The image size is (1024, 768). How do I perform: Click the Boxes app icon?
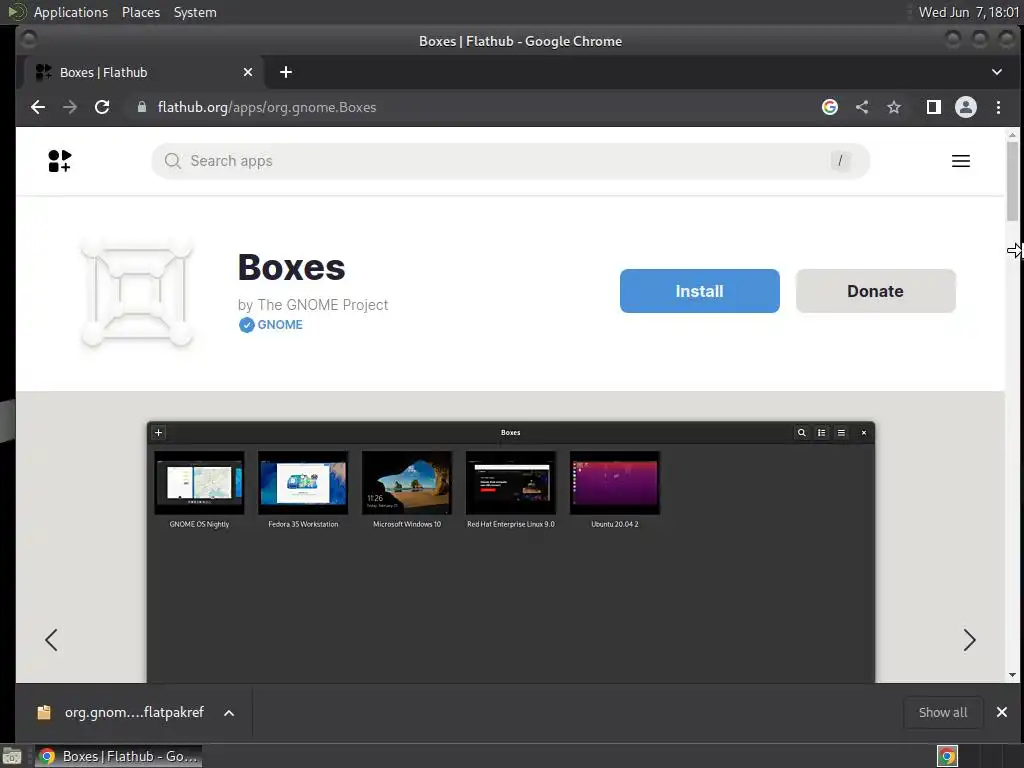tap(136, 293)
